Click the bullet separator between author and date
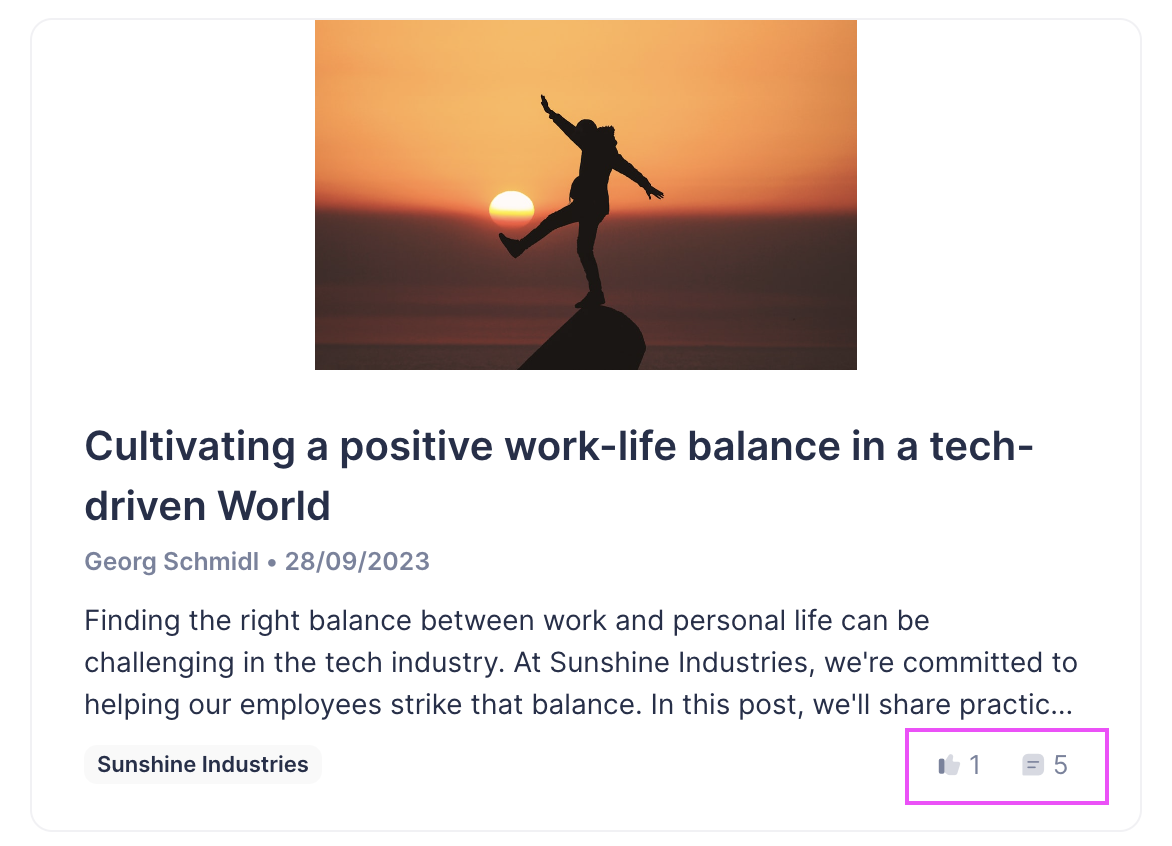Image resolution: width=1172 pixels, height=846 pixels. pos(271,562)
